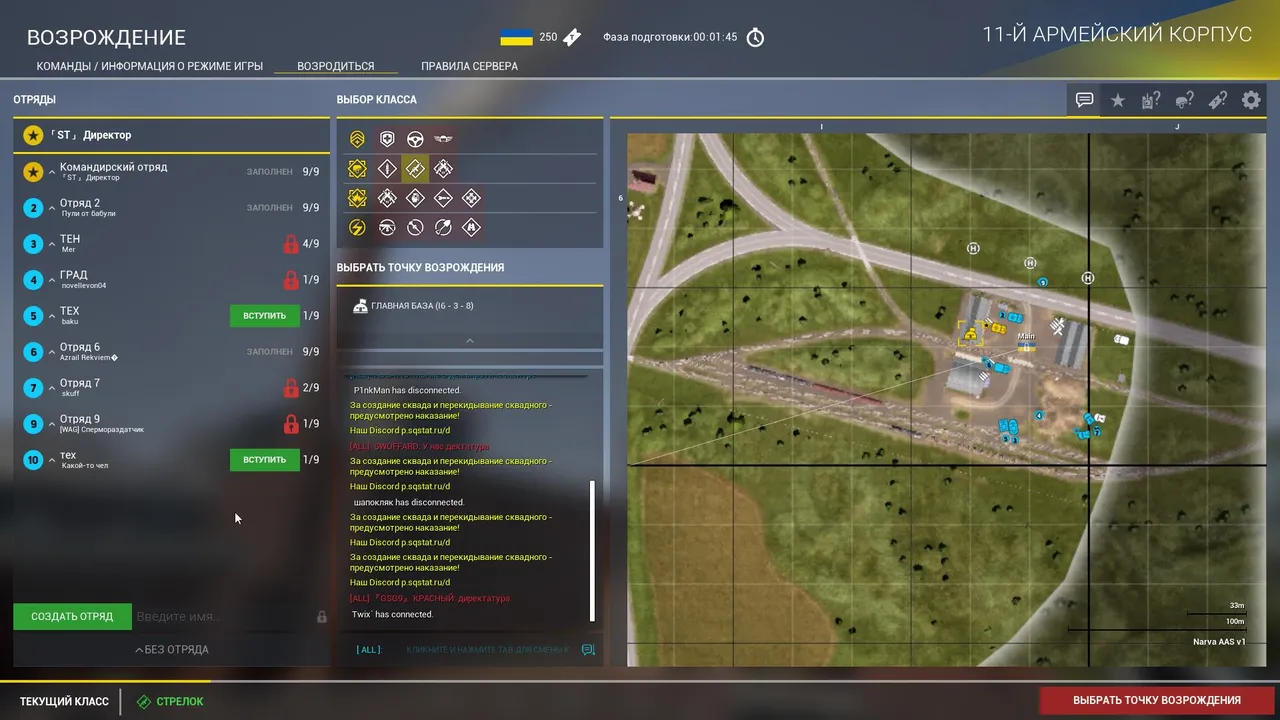Select the ГЛАВНАЯ БАЗА spawn point
Viewport: 1280px width, 720px height.
click(470, 306)
